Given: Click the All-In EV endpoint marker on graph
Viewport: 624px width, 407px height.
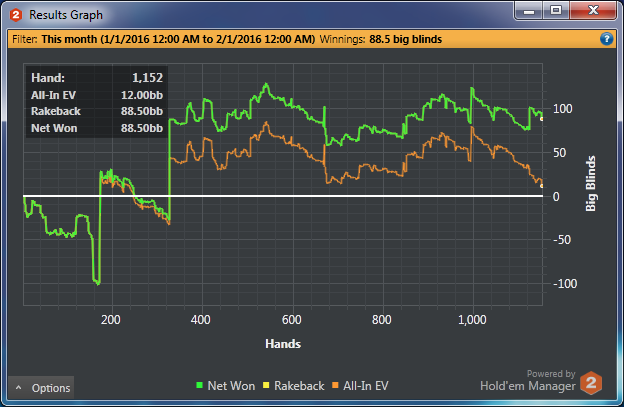Looking at the screenshot, I should pyautogui.click(x=541, y=185).
